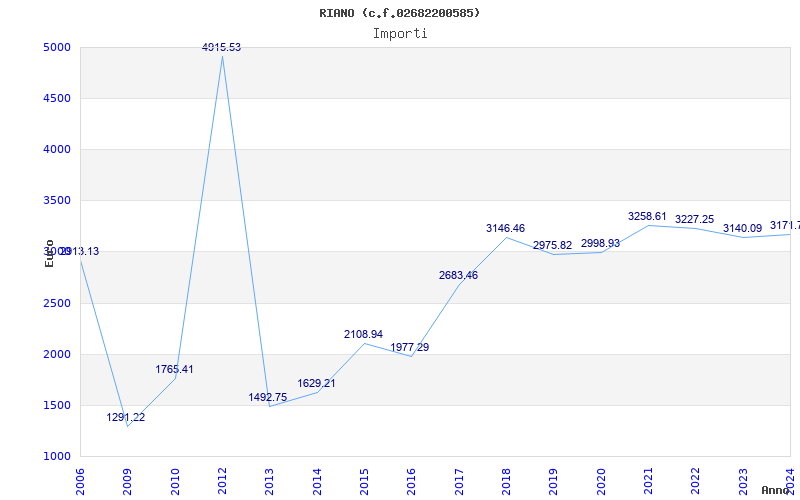Select the 3258.61 data label
Image resolution: width=800 pixels, height=500 pixels.
(x=647, y=216)
